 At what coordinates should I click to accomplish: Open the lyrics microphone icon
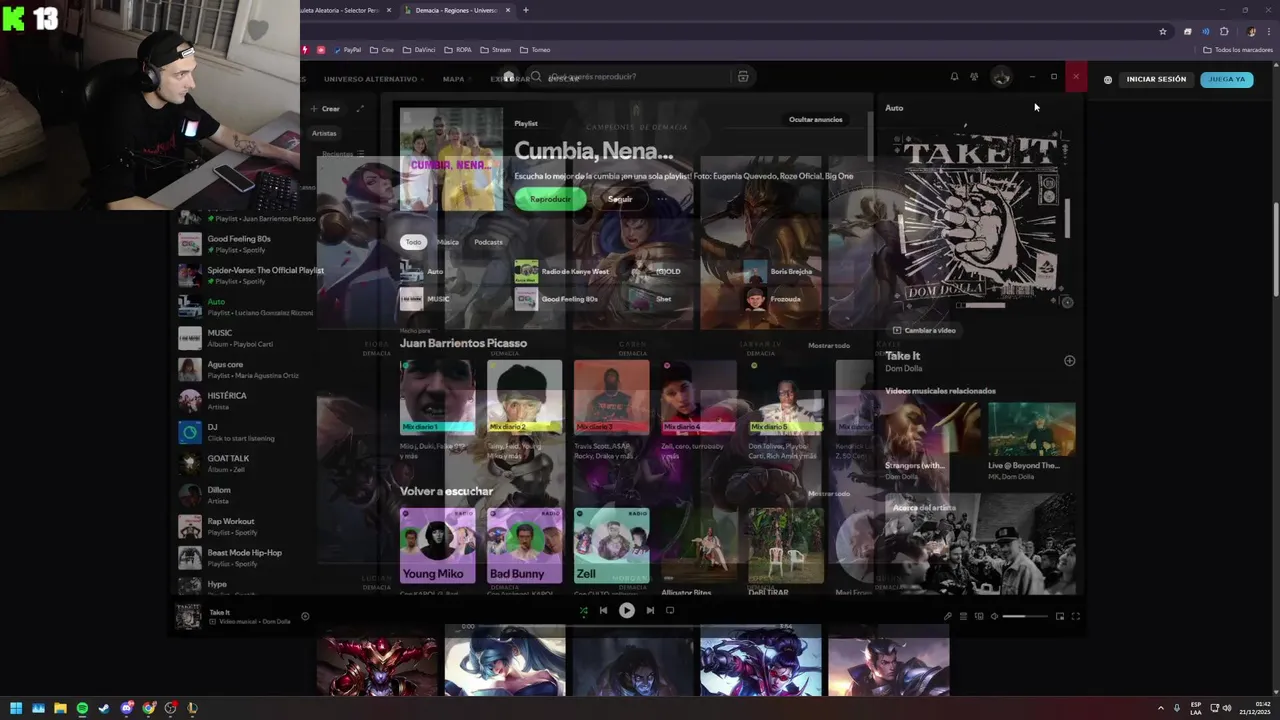click(948, 616)
